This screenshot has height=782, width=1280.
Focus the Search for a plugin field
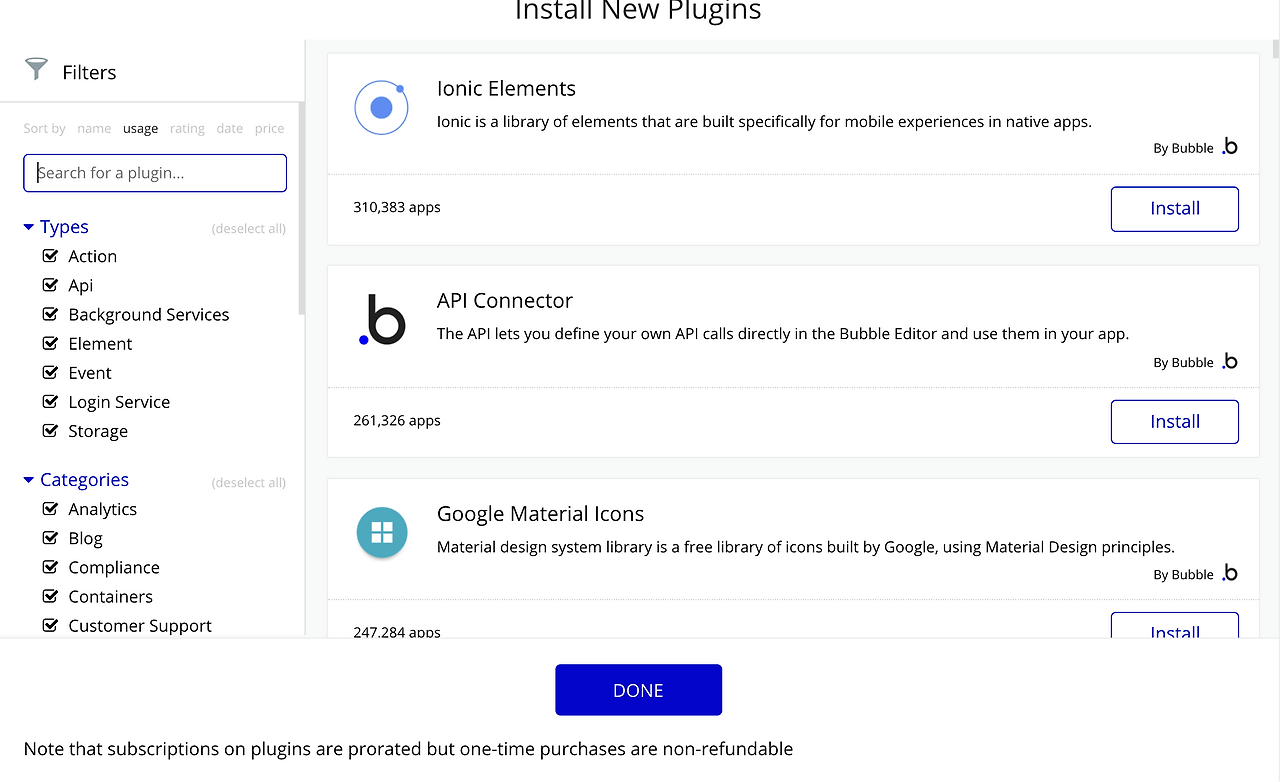[155, 173]
